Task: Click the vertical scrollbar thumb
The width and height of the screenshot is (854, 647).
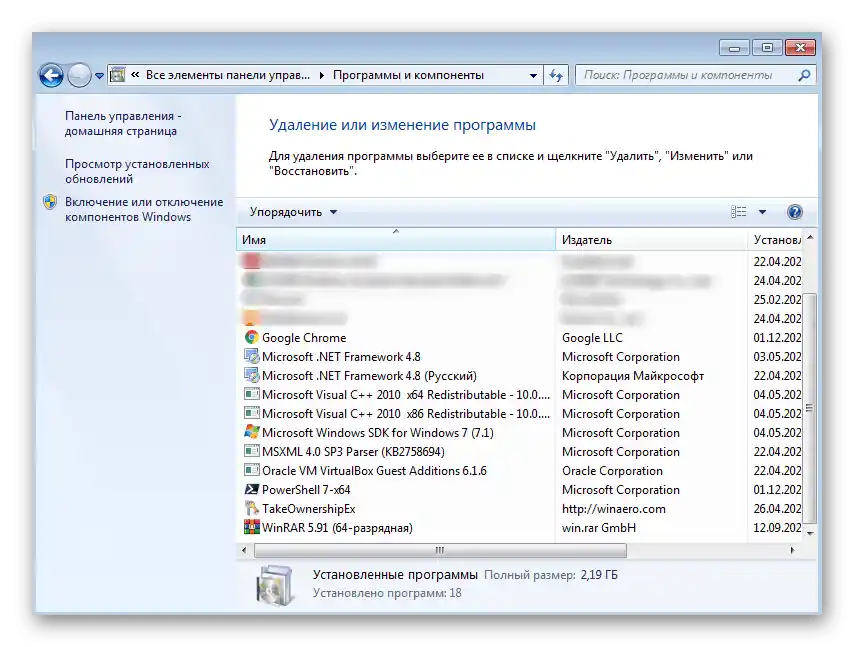Action: click(810, 408)
